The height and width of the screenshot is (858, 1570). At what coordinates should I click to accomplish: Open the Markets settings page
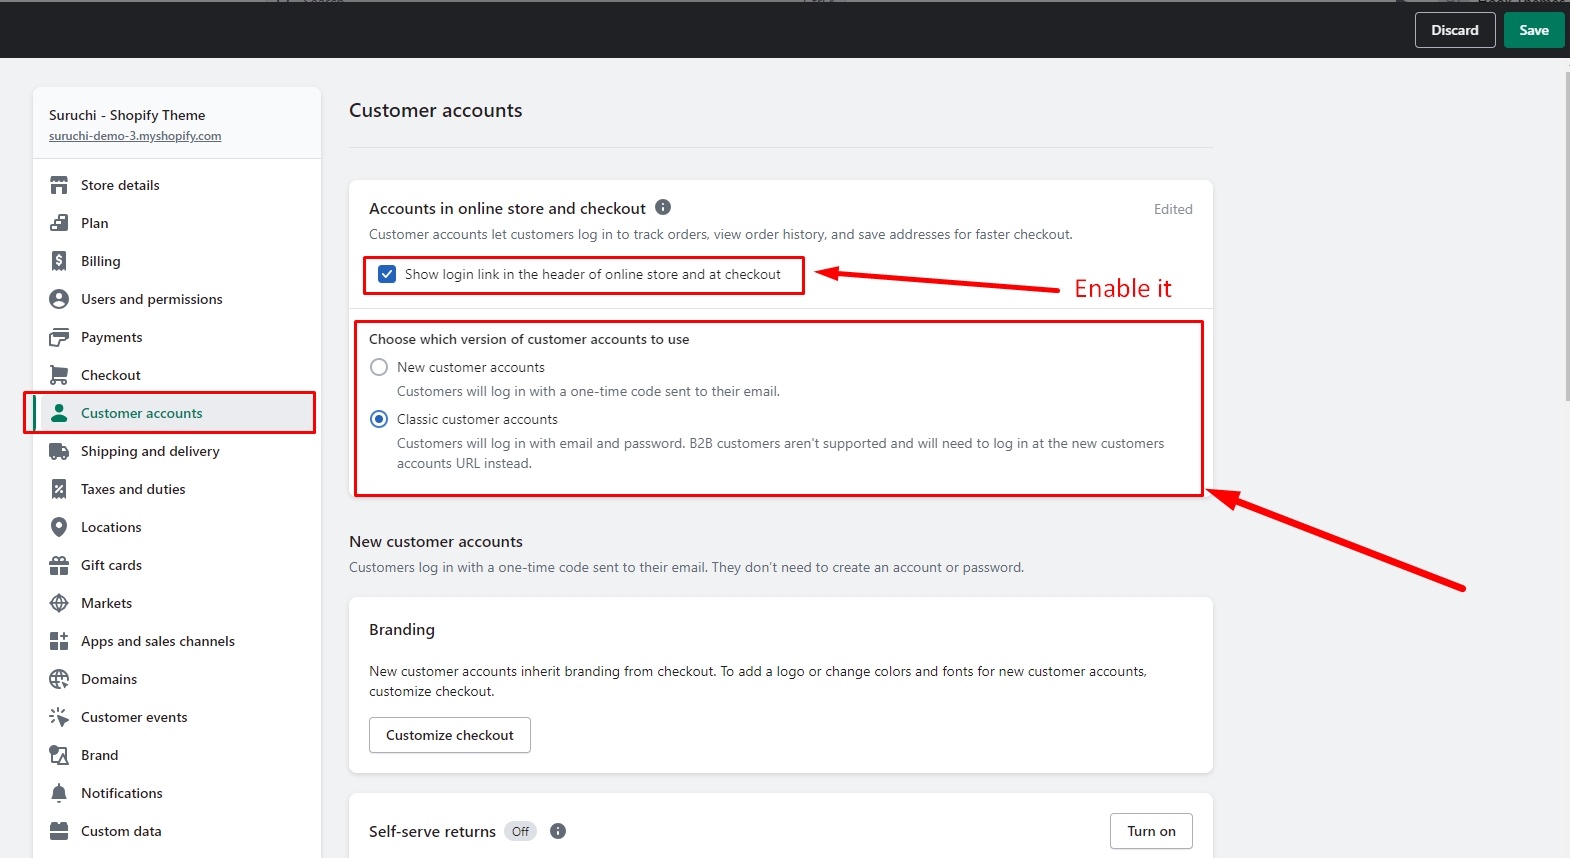click(x=106, y=603)
